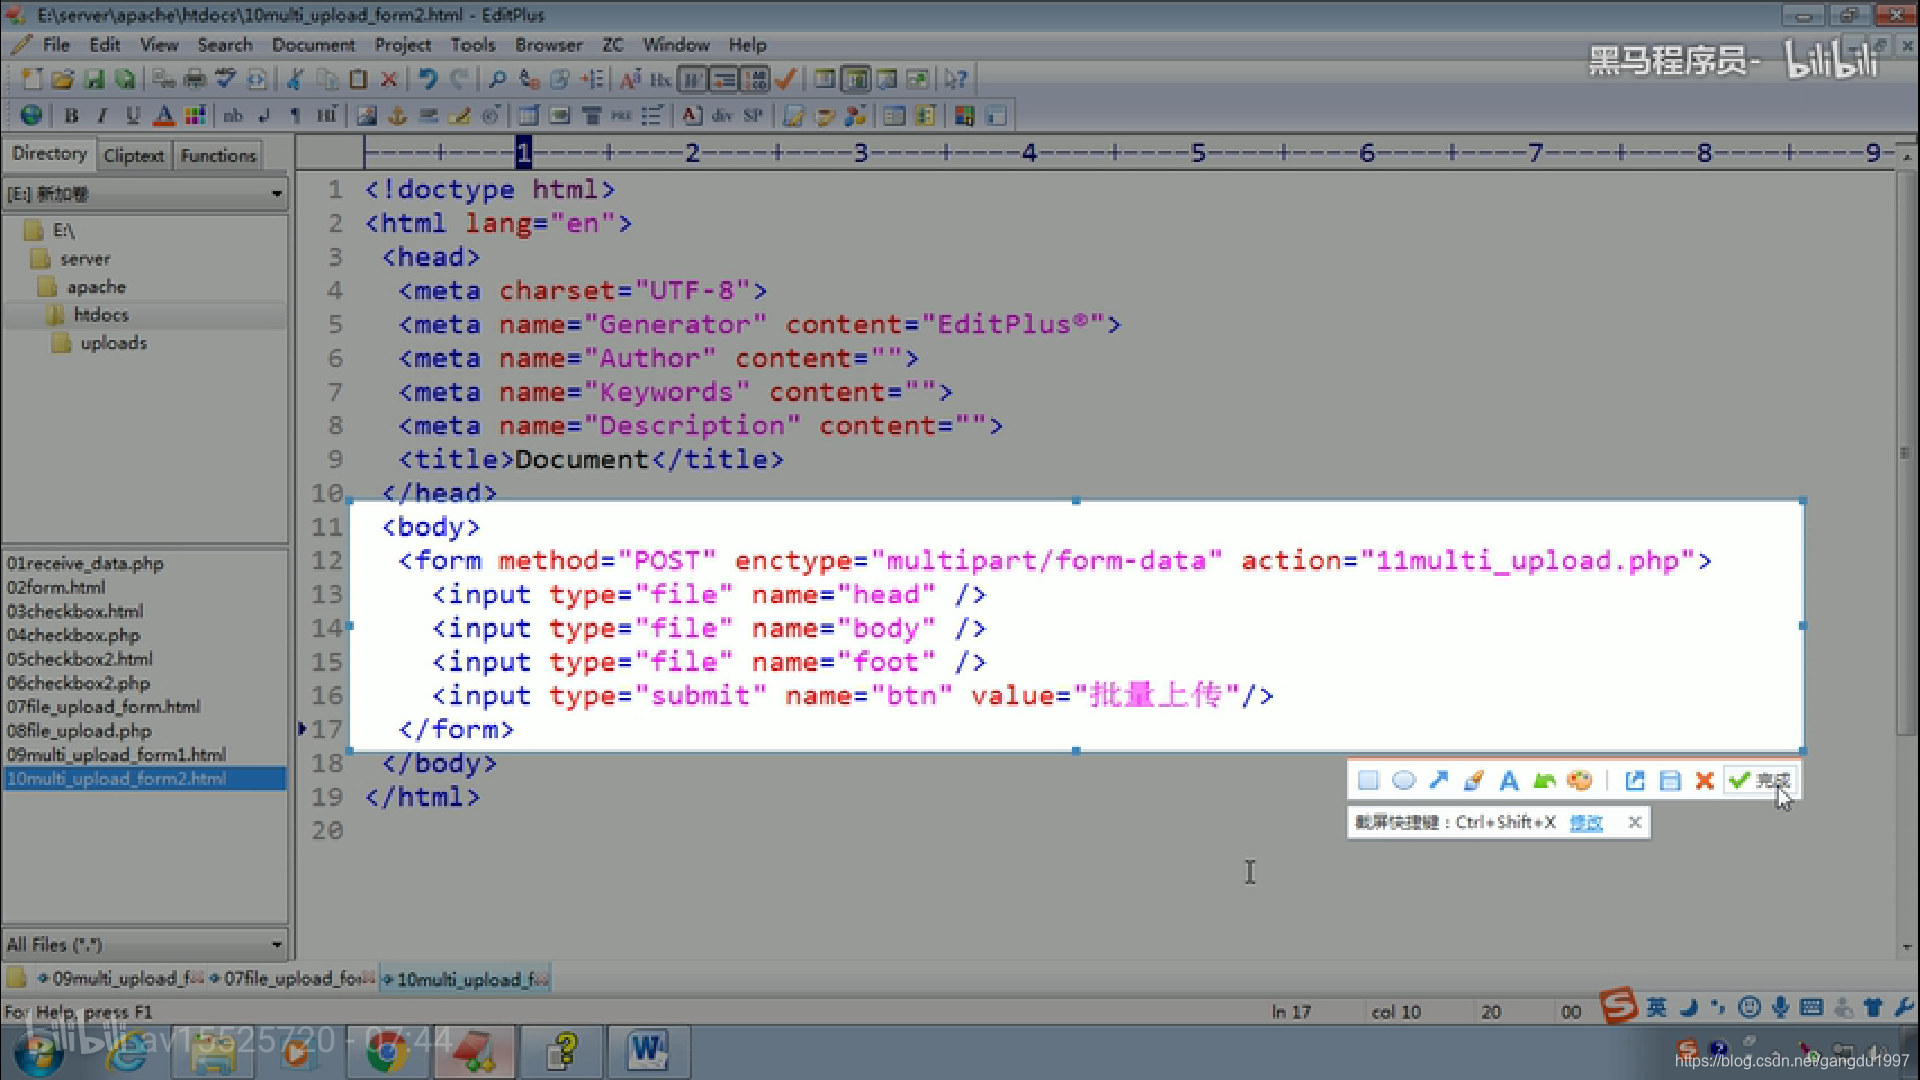1920x1080 pixels.
Task: Click the Cut scissors toolbar icon
Action: click(295, 79)
